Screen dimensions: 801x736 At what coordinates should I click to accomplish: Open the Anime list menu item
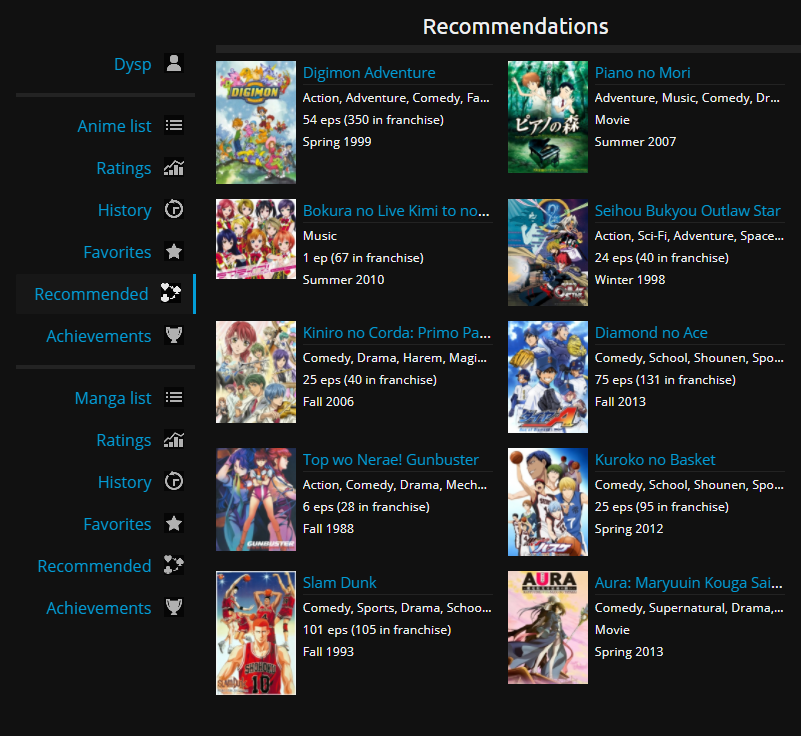(x=114, y=126)
